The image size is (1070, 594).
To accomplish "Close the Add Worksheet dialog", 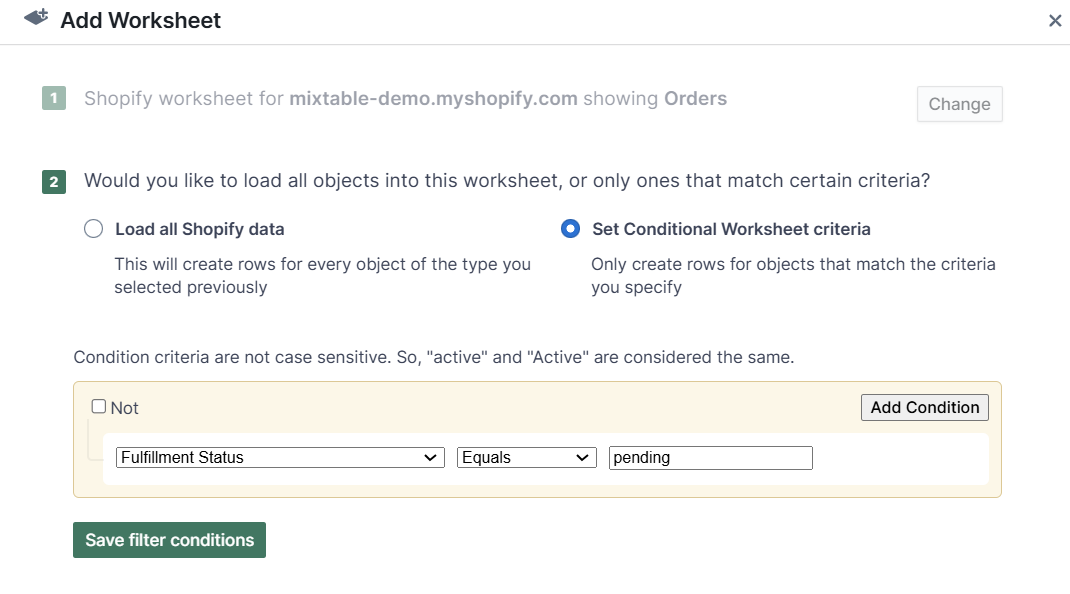I will pyautogui.click(x=1055, y=20).
